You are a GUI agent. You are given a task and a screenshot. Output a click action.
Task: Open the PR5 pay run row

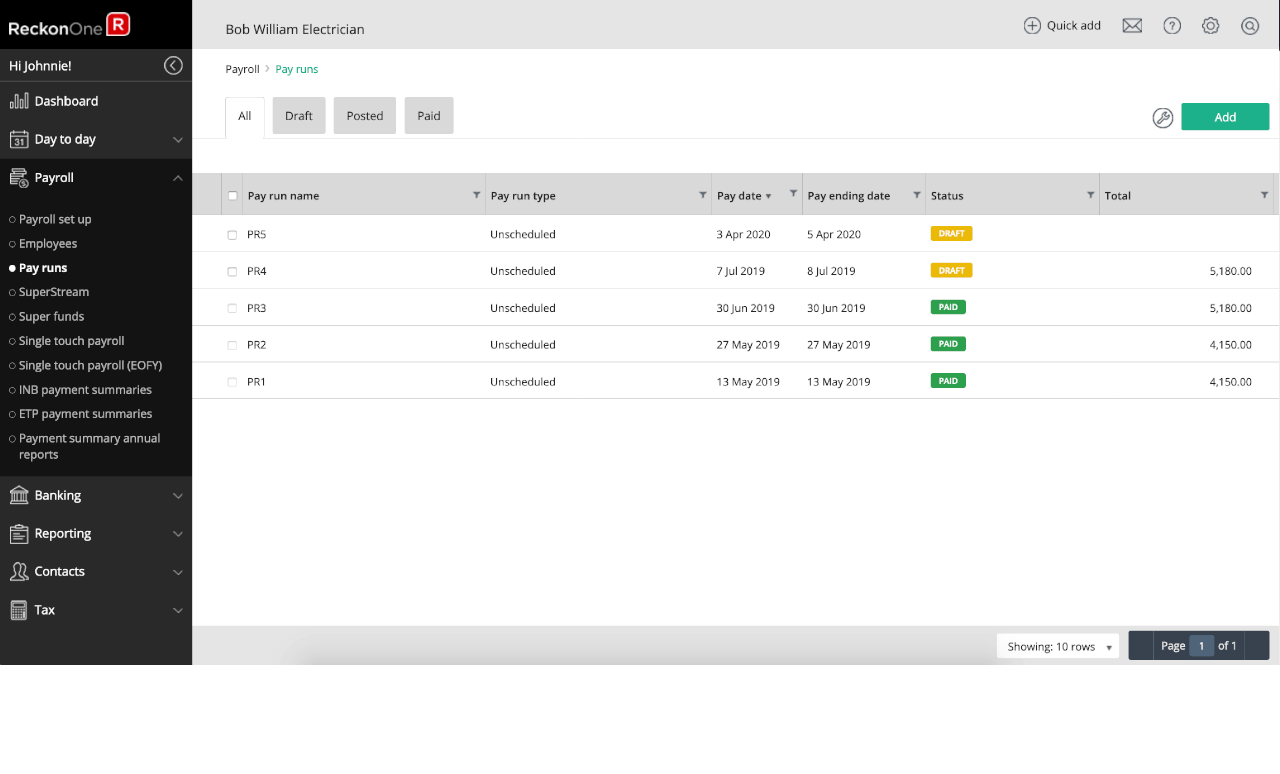(x=735, y=234)
